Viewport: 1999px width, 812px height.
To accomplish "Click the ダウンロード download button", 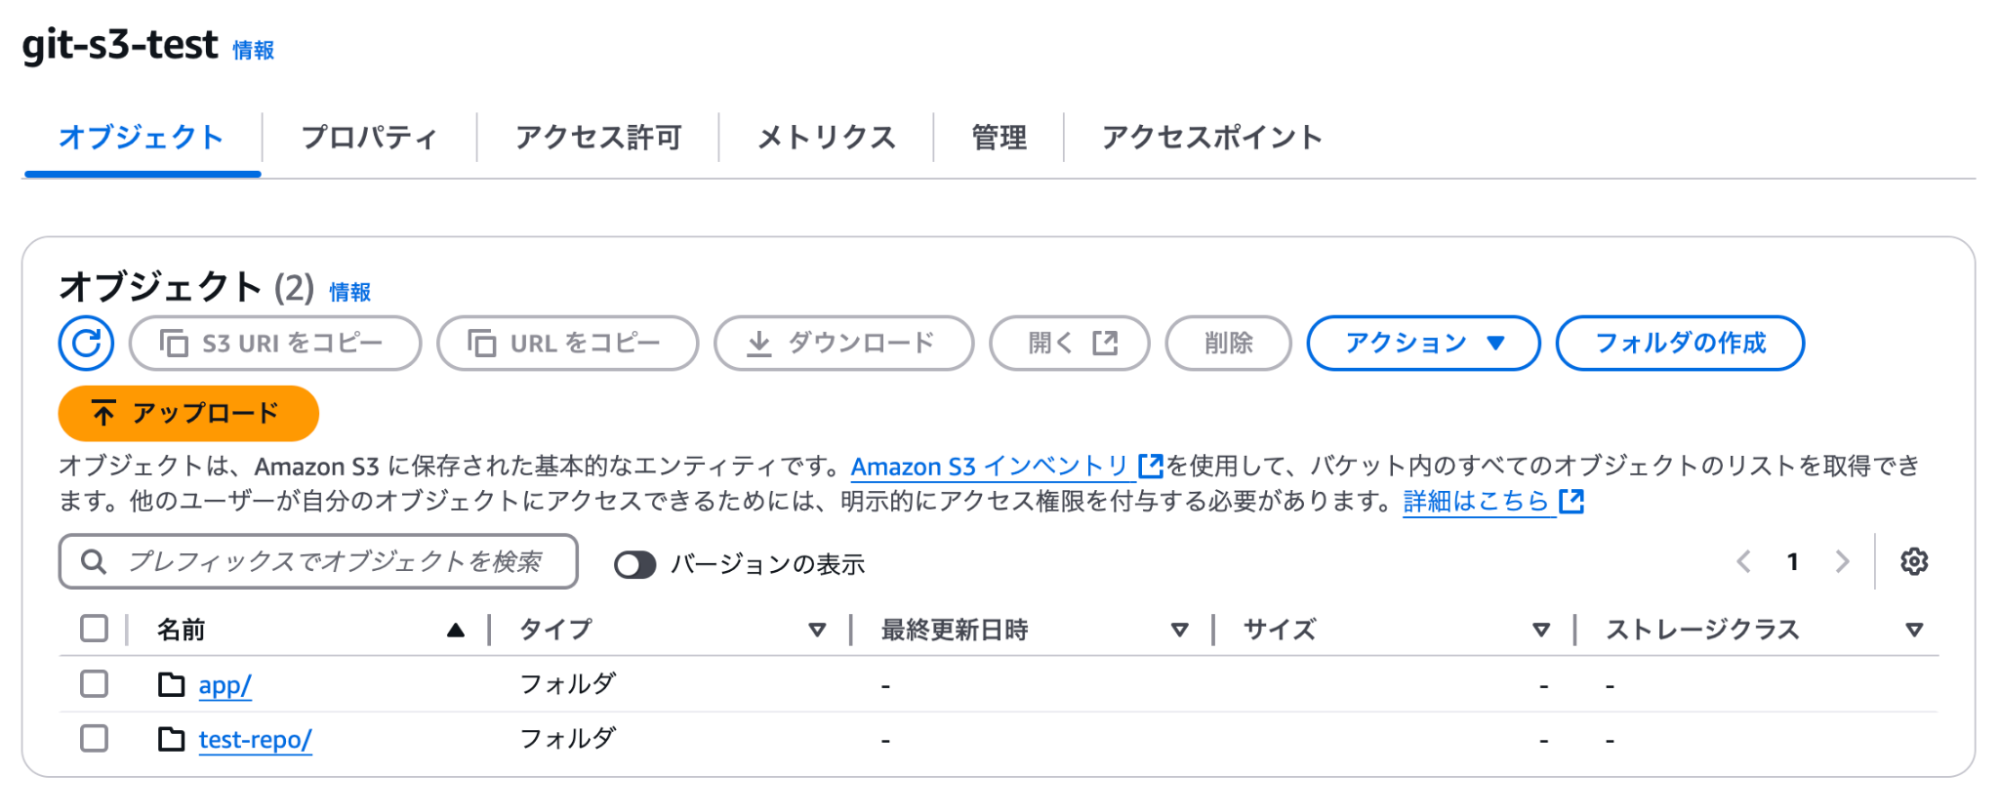I will pyautogui.click(x=843, y=343).
